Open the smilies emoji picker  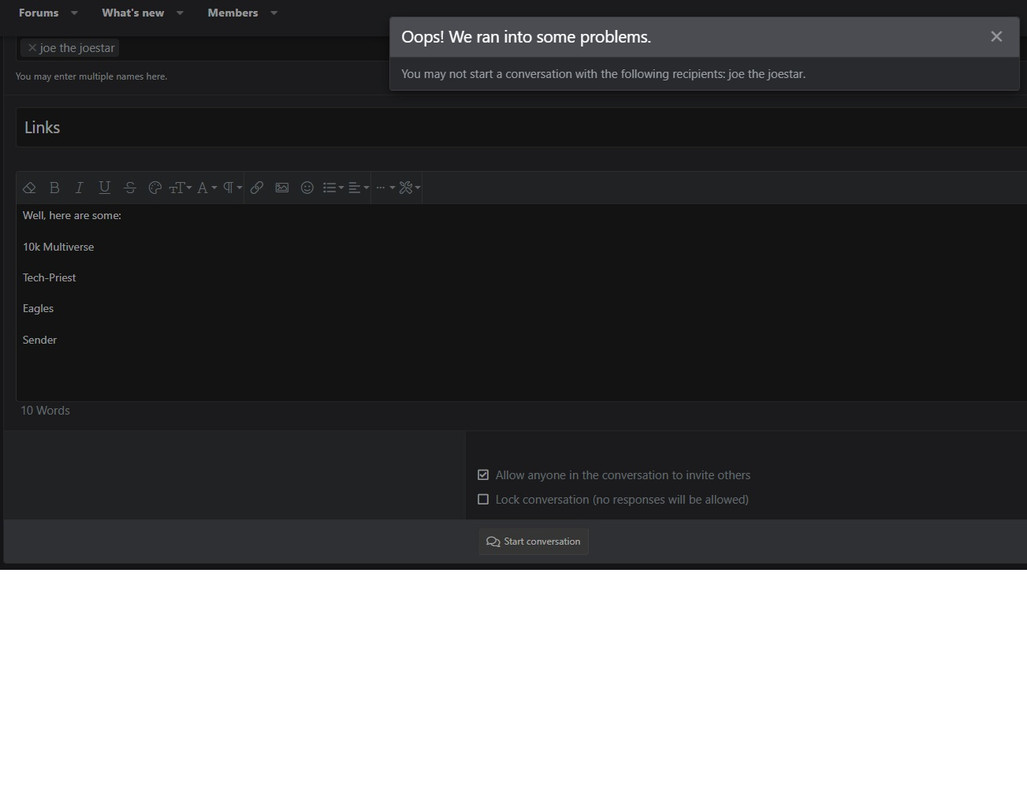[x=307, y=188]
